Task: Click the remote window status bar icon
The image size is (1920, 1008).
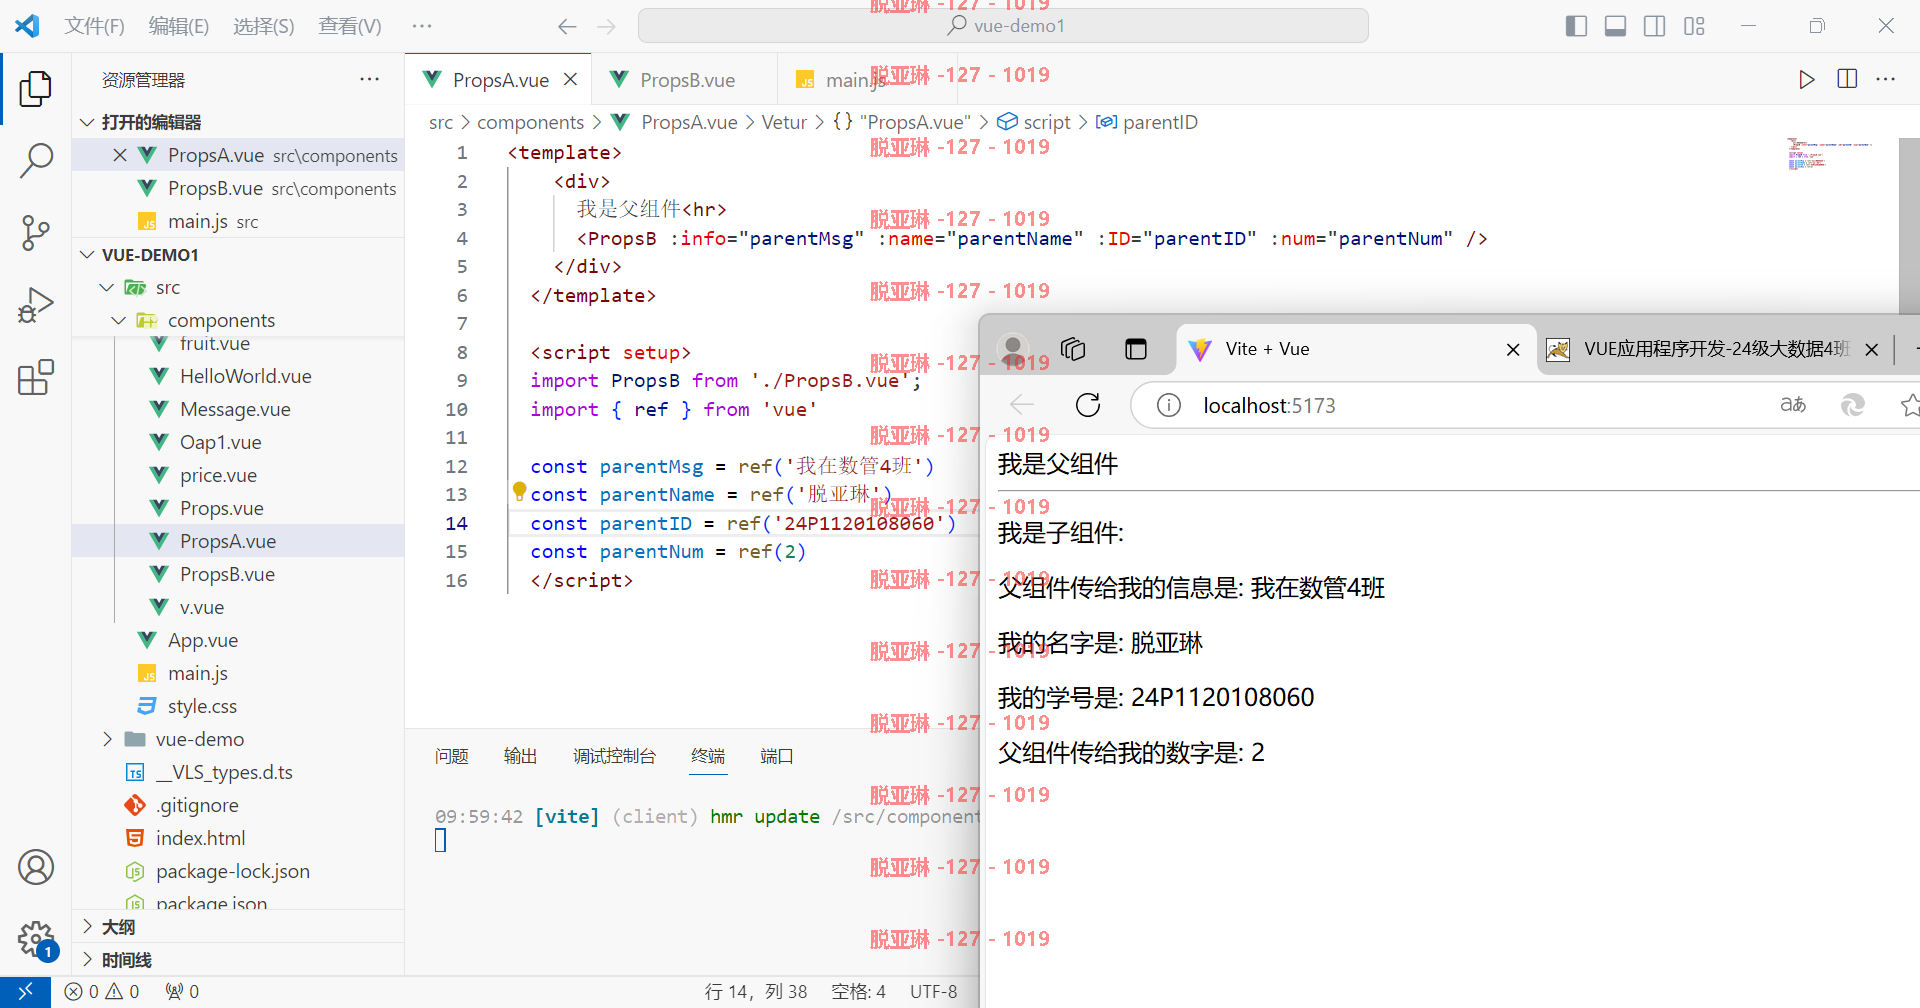Action: [x=25, y=992]
